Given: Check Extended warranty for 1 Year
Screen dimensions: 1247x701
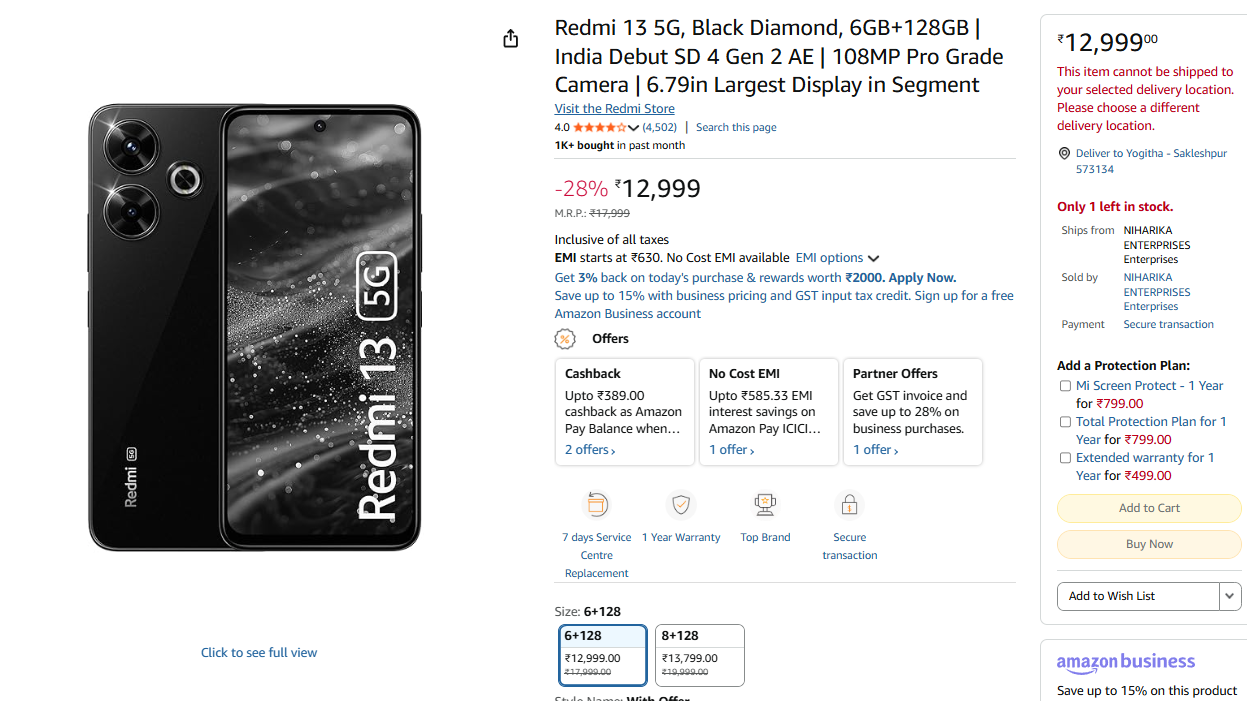Looking at the screenshot, I should click(1065, 458).
